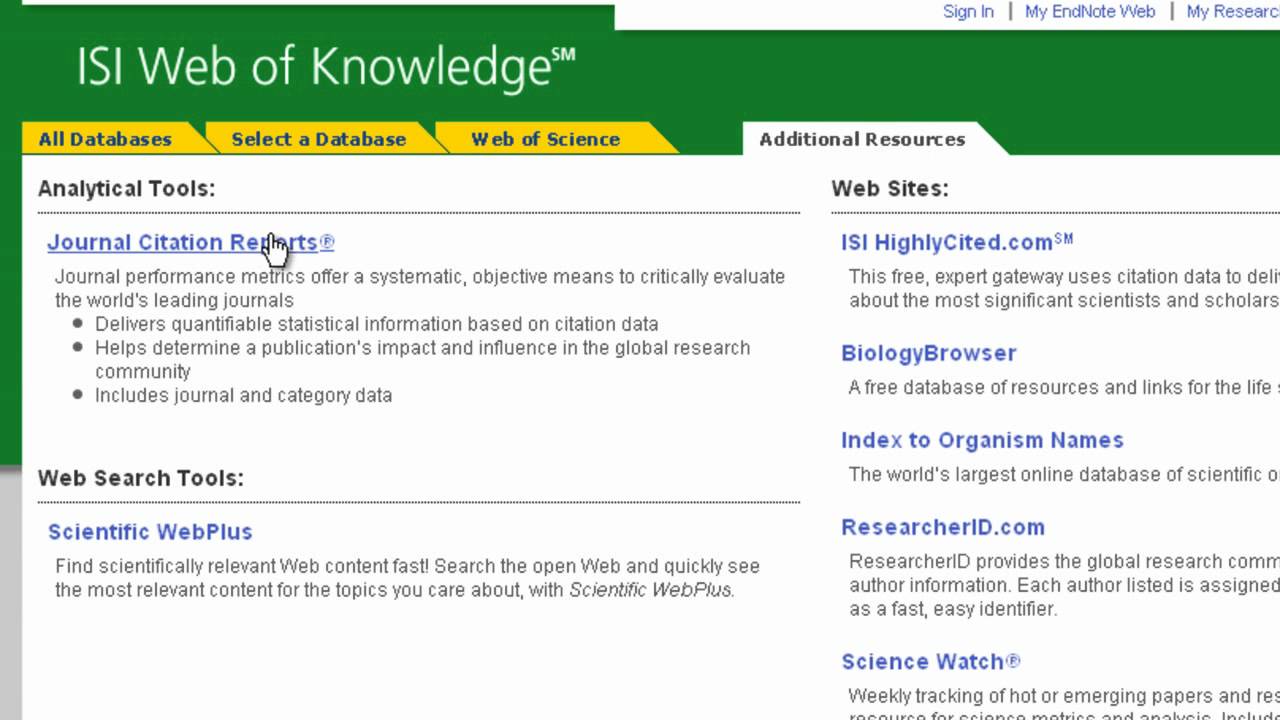The height and width of the screenshot is (720, 1280).
Task: Click the Analytical Tools section heading
Action: coord(126,188)
